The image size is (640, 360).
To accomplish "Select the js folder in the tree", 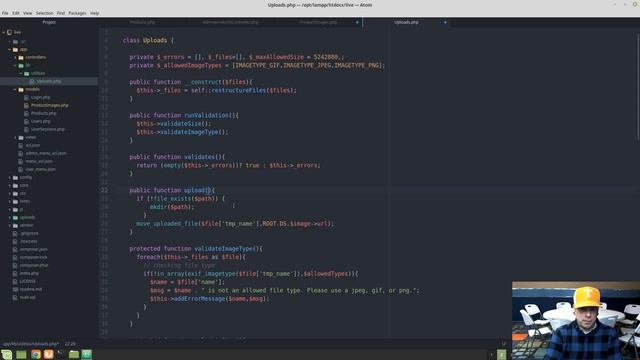I will pos(21,209).
